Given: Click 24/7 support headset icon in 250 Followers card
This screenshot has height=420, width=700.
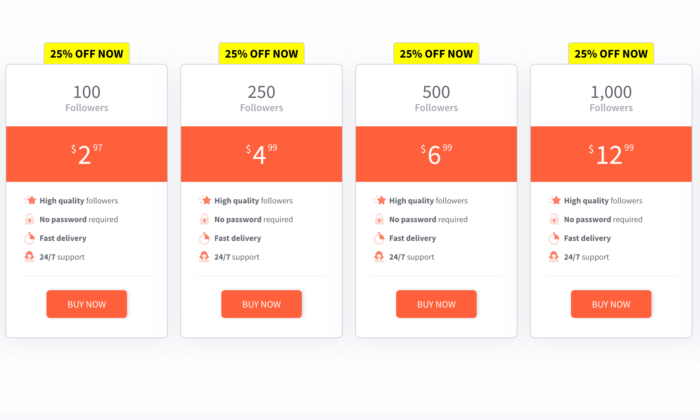Looking at the screenshot, I should pos(204,257).
